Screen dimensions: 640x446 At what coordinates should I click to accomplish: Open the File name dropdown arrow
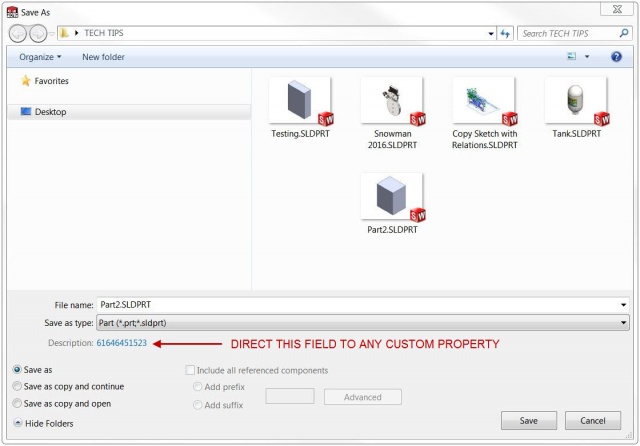click(623, 305)
